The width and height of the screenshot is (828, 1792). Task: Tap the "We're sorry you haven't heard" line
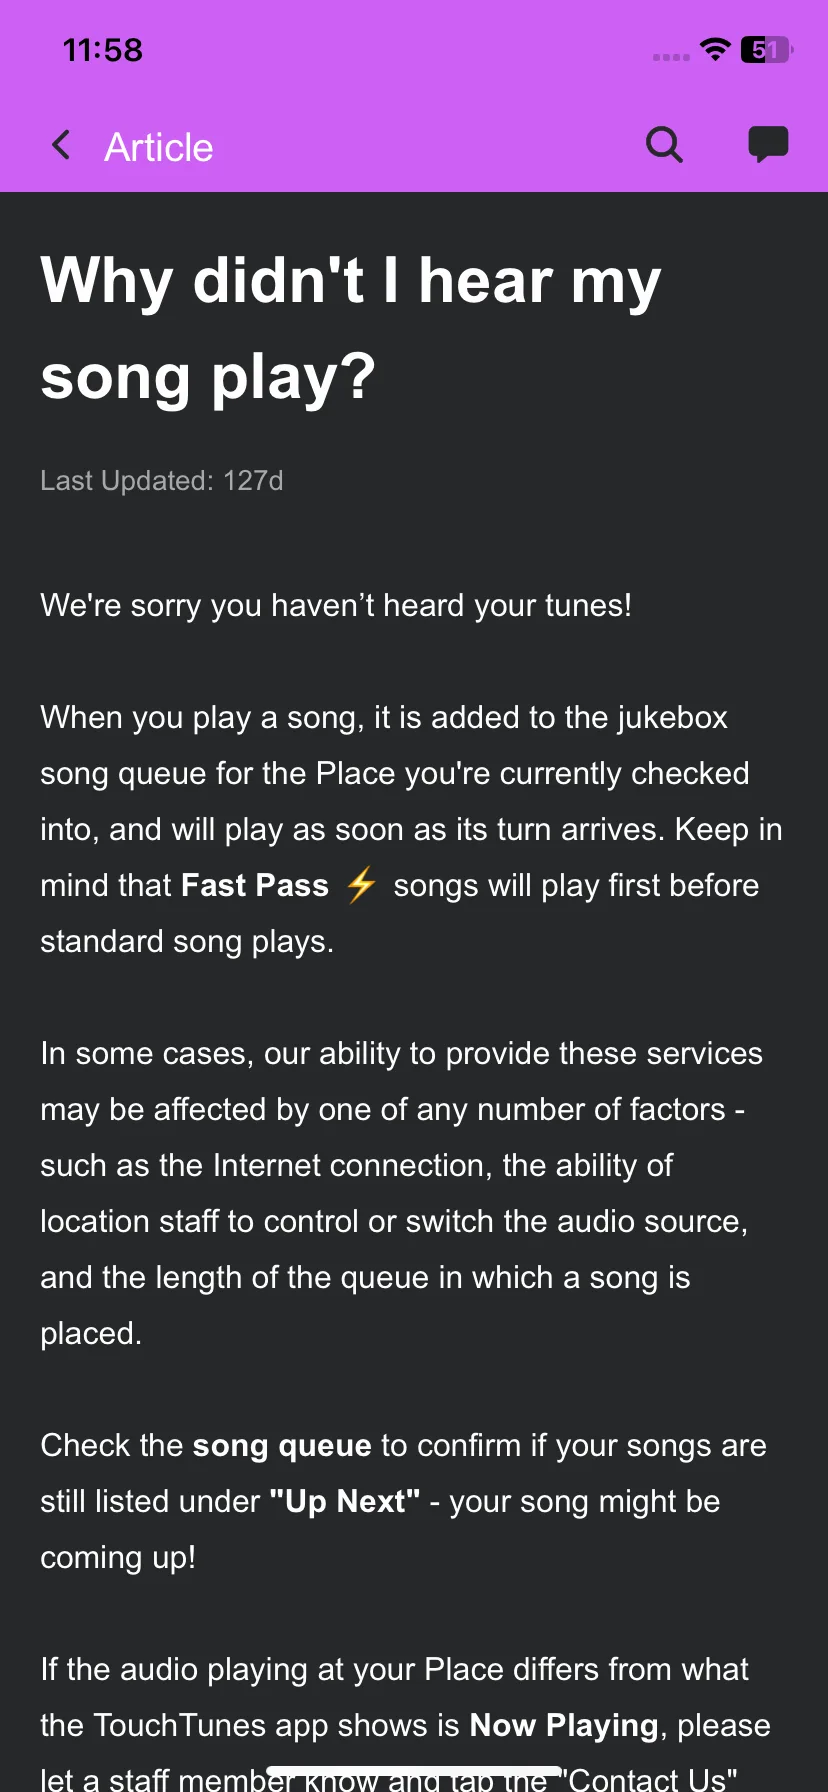336,605
